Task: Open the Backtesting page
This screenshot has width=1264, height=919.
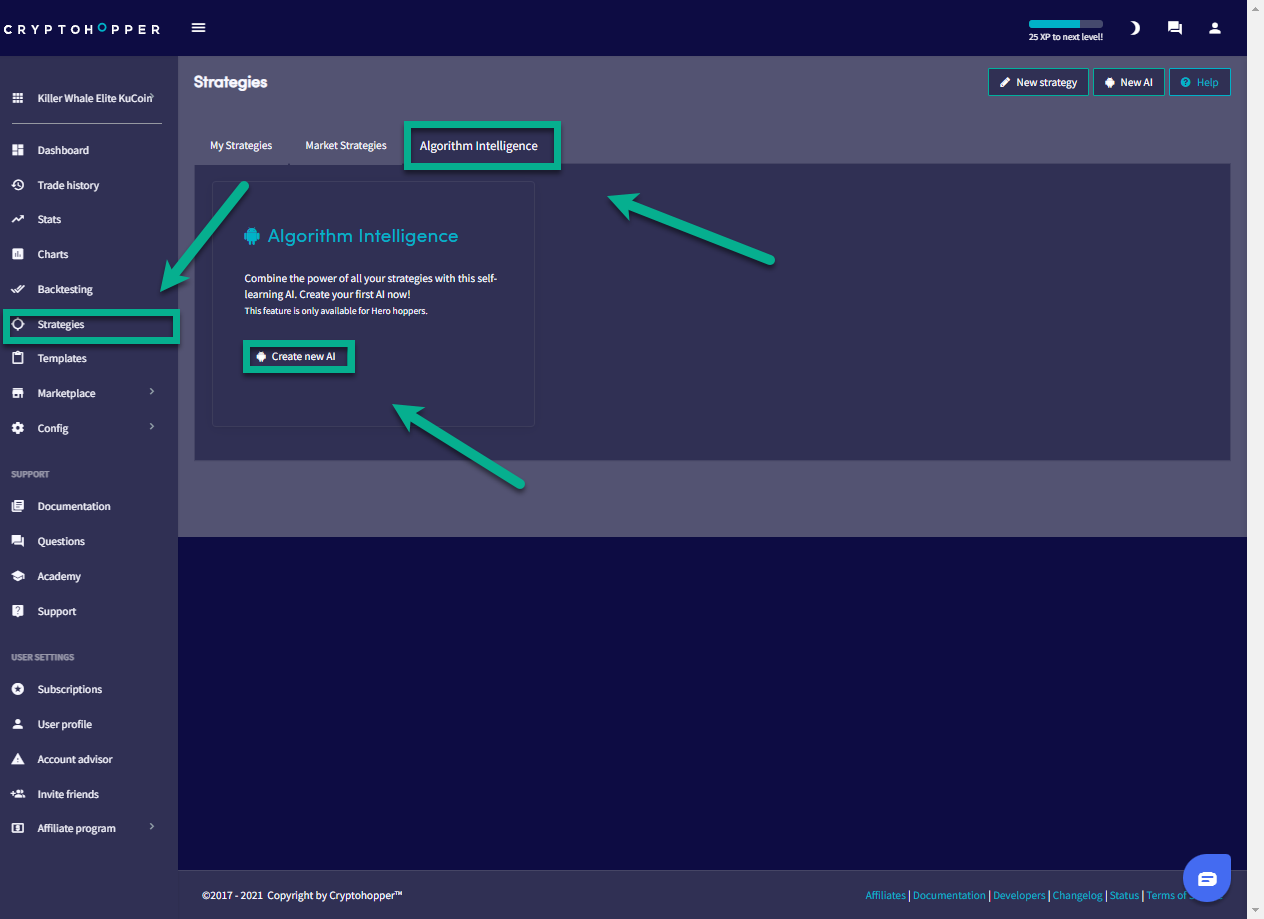Action: [x=65, y=289]
